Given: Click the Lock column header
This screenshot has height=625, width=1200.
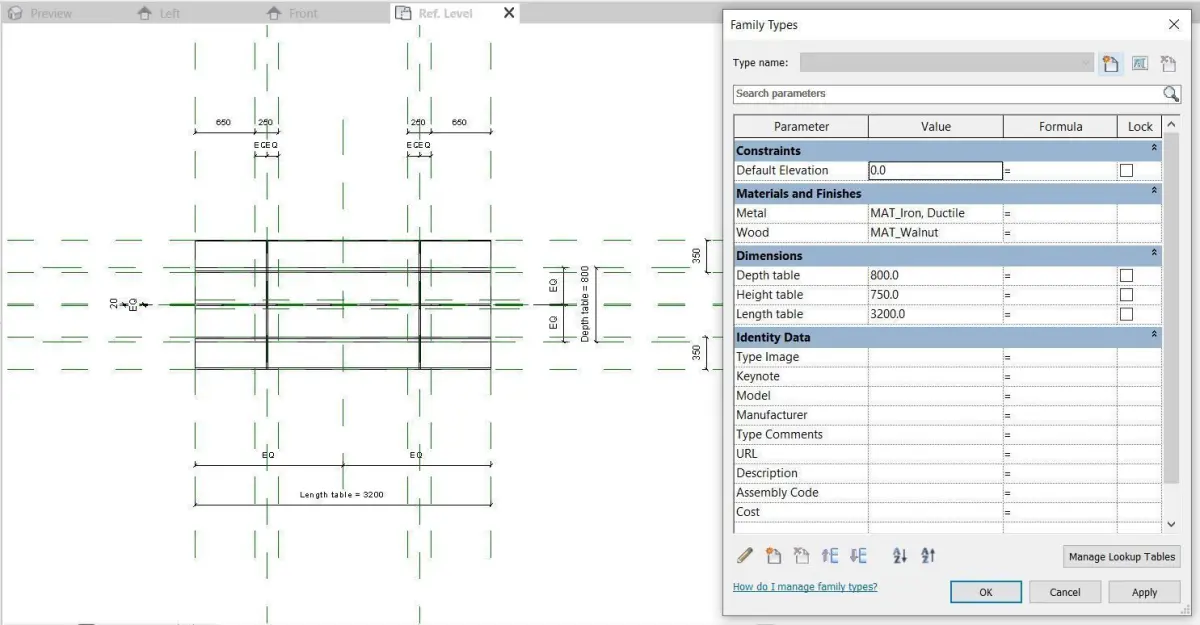Looking at the screenshot, I should point(1140,126).
